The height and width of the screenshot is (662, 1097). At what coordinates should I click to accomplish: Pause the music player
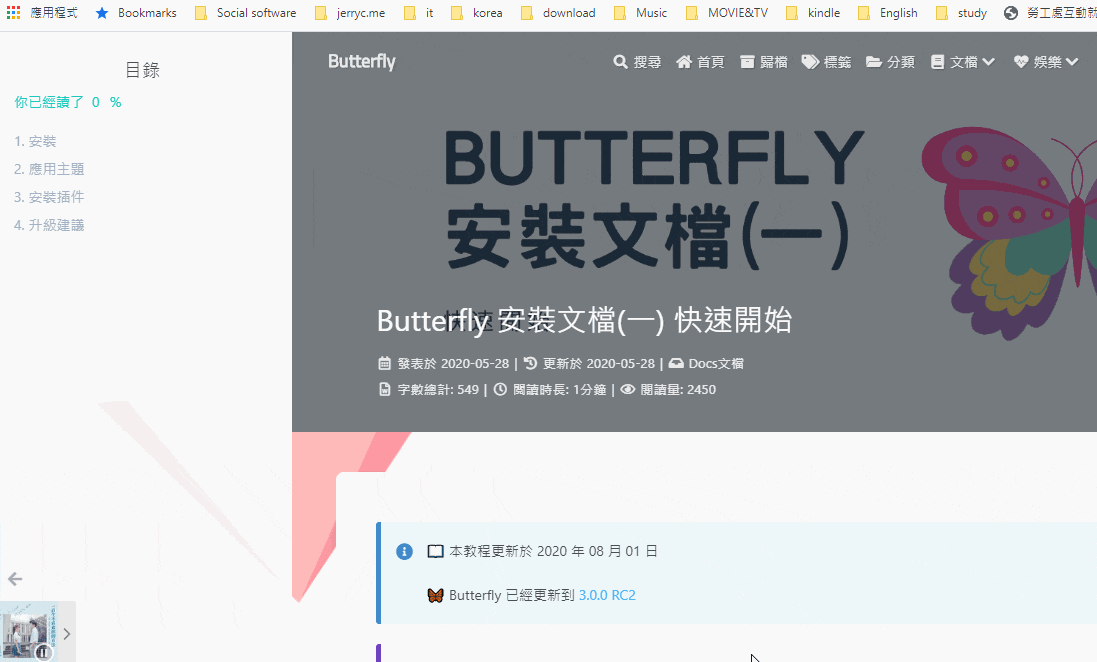(x=43, y=652)
